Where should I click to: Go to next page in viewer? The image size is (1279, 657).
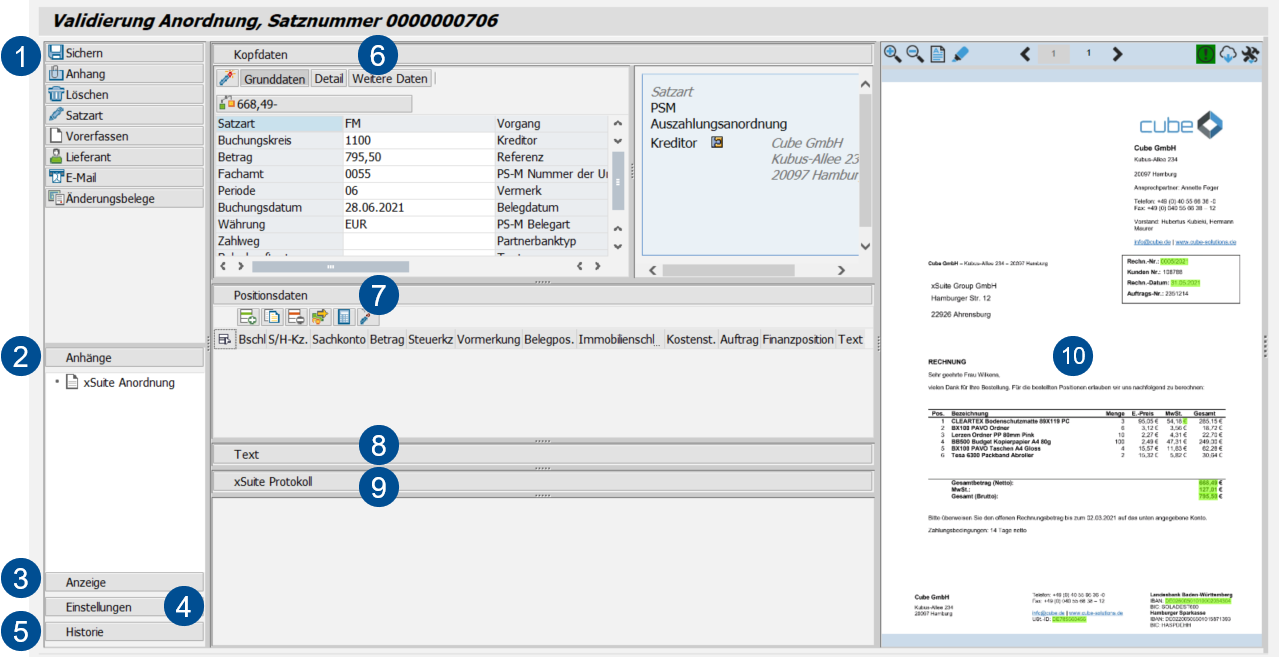[1117, 54]
